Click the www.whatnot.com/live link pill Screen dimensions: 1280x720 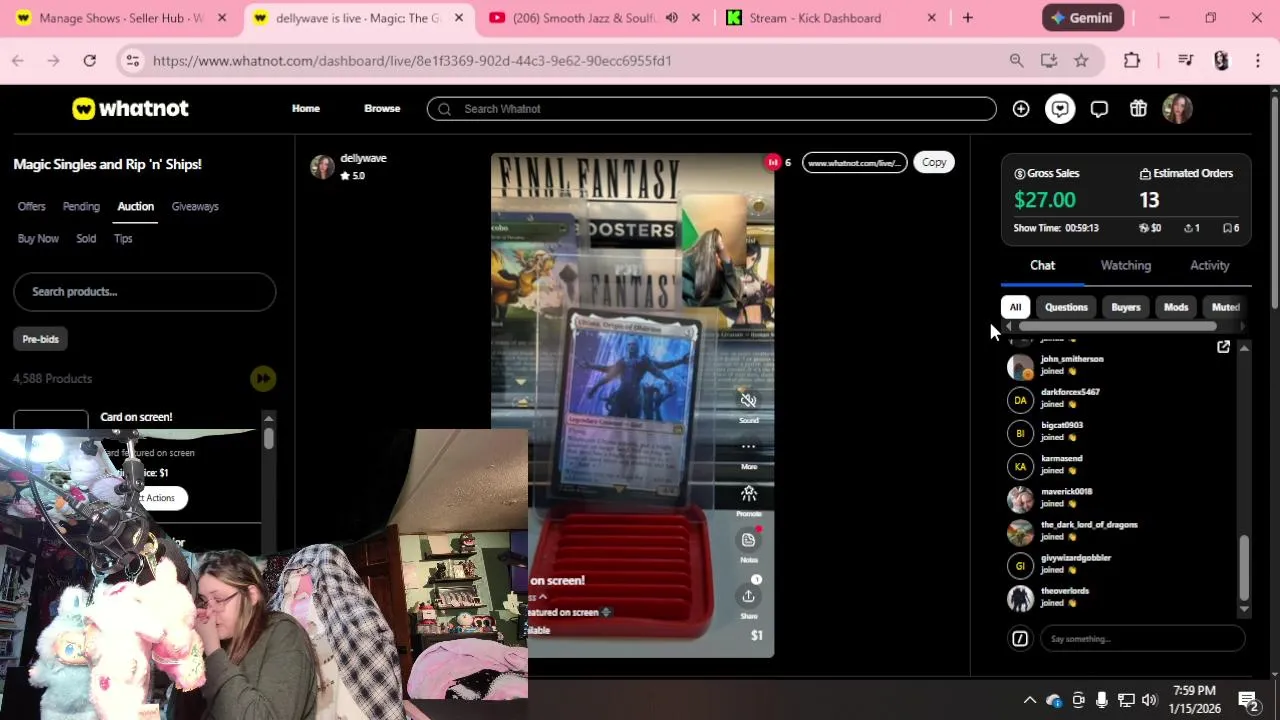click(854, 162)
